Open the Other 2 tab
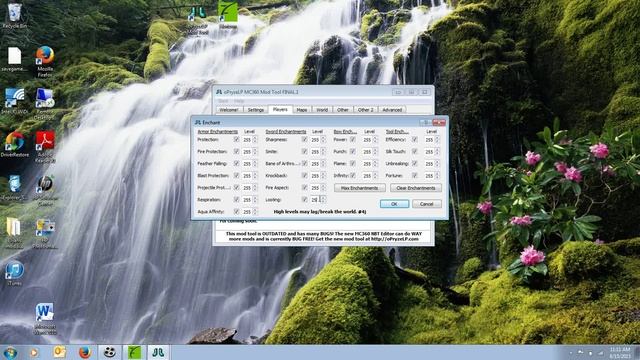 365,110
